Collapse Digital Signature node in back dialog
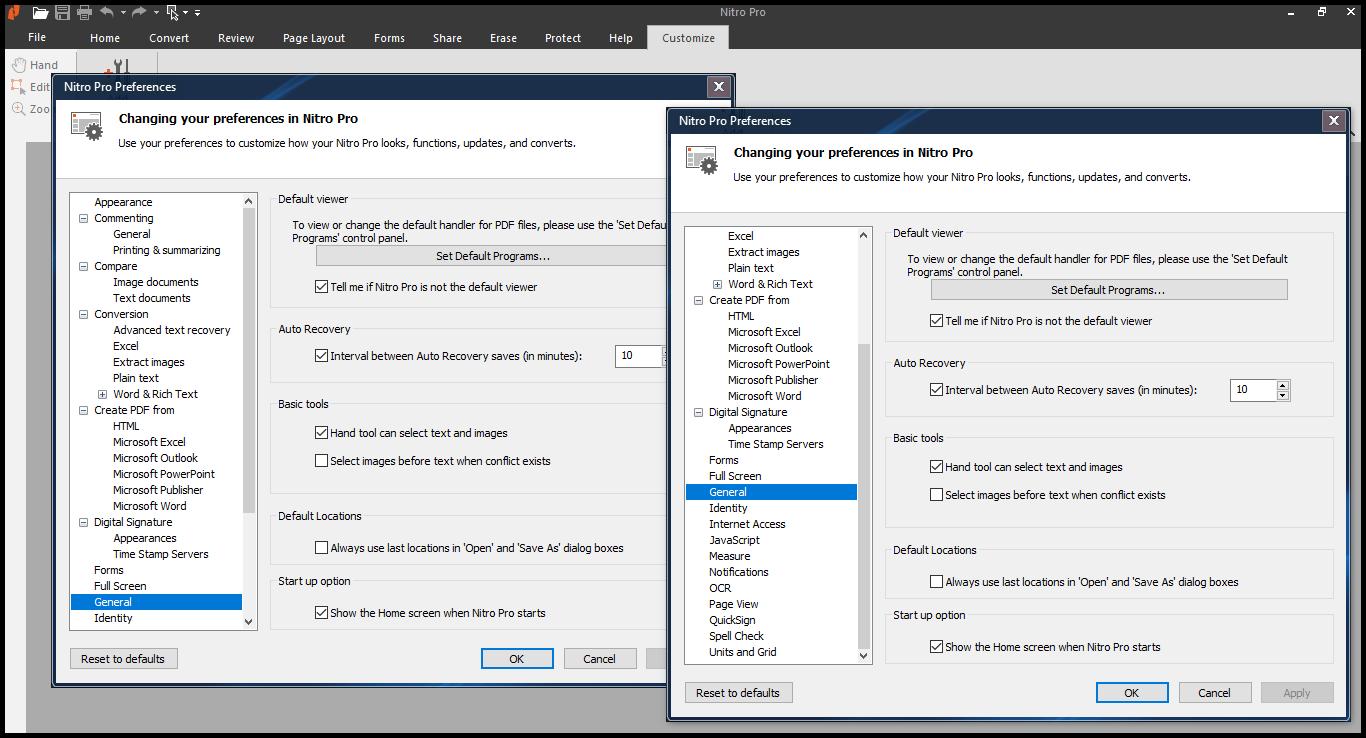 [x=84, y=522]
